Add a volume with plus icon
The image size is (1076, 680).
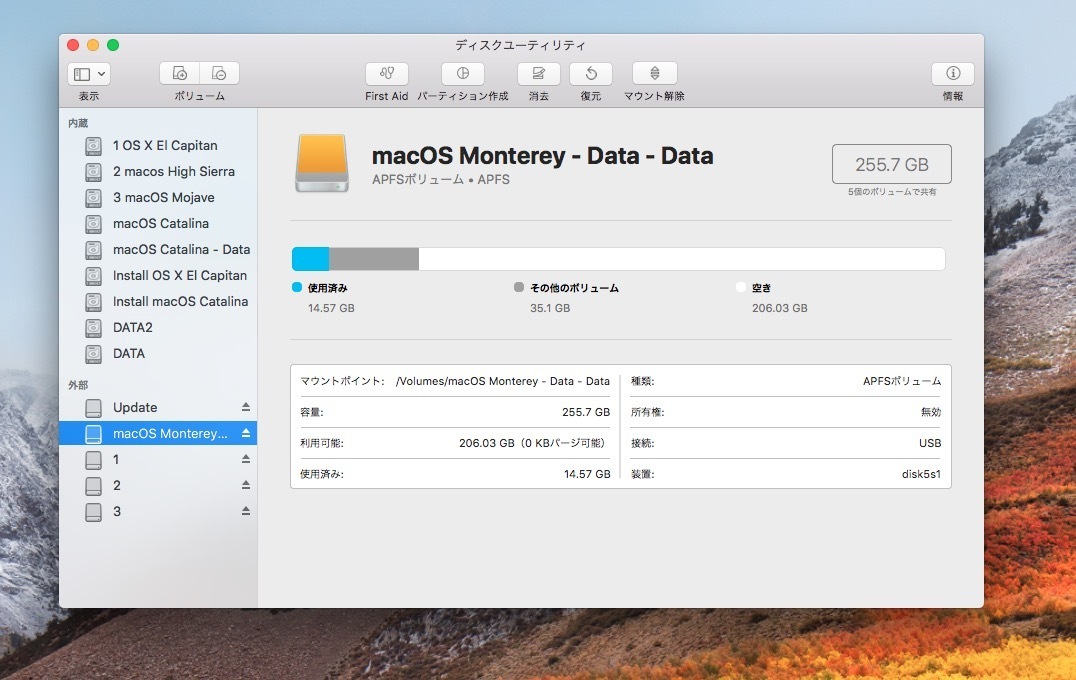(x=180, y=74)
